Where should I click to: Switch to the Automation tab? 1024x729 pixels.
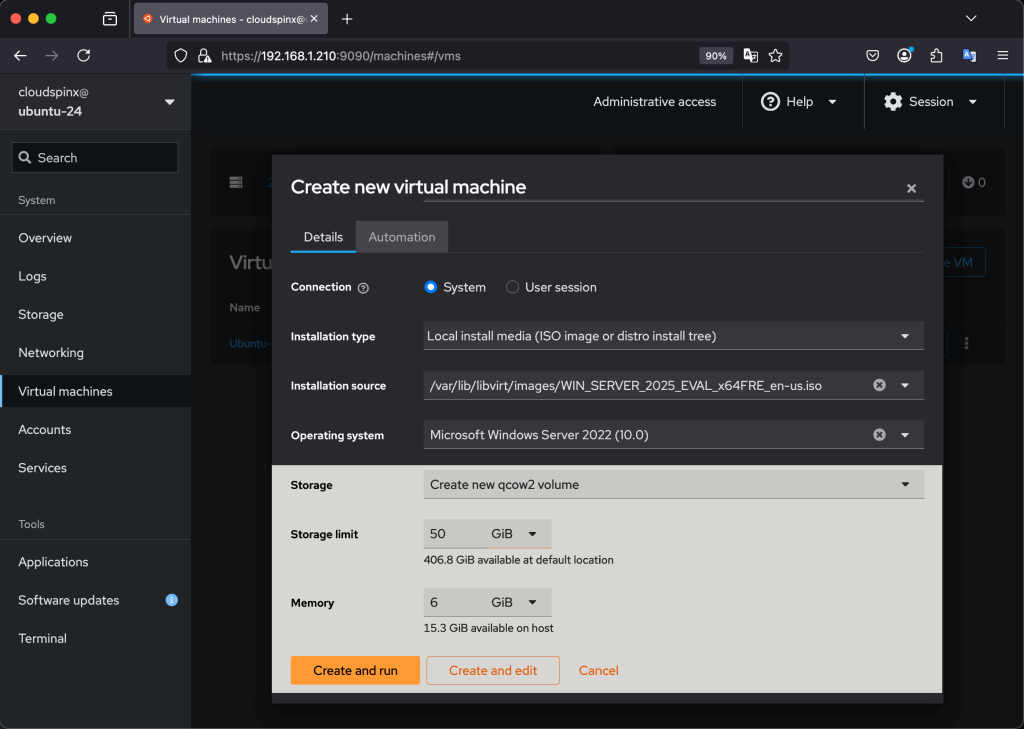[402, 237]
